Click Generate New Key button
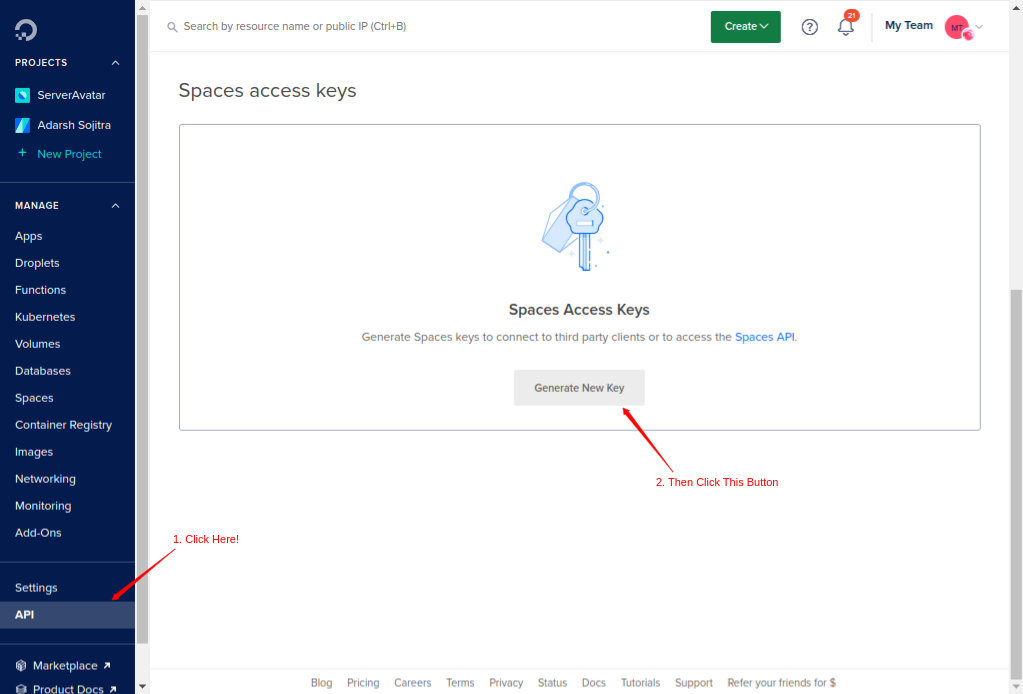This screenshot has width=1023, height=694. point(579,388)
